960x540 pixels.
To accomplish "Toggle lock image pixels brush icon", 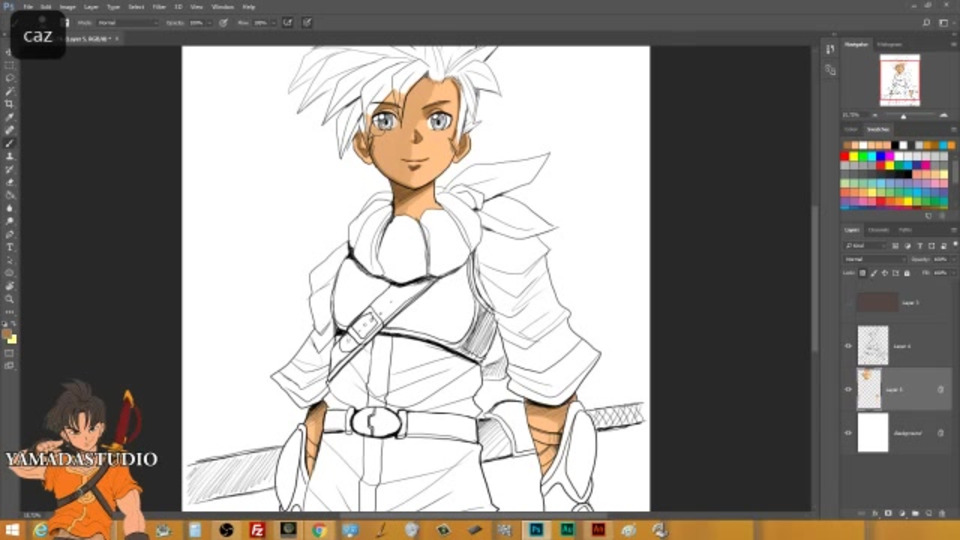I will 874,273.
